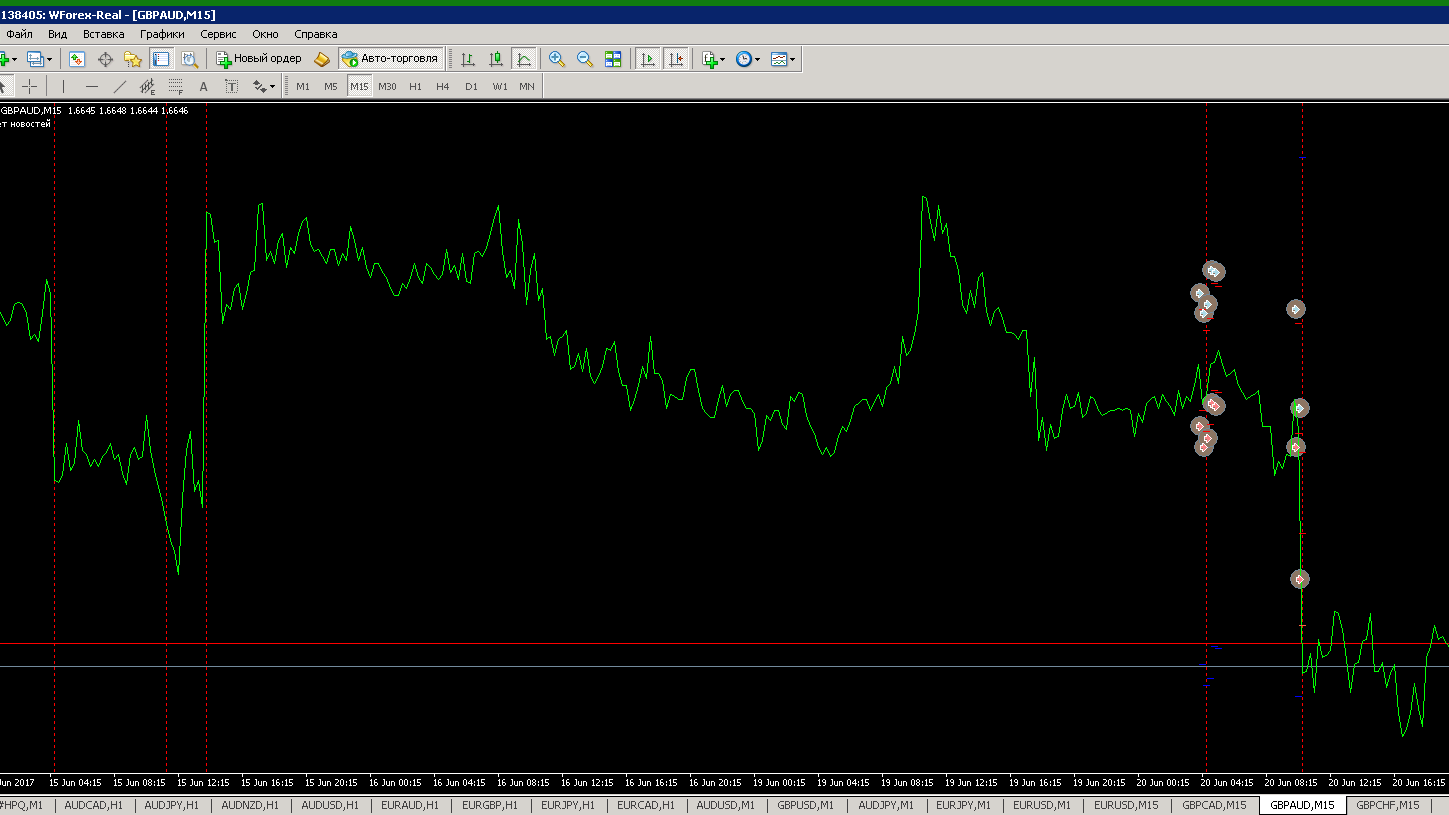This screenshot has width=1449, height=815.
Task: Open the periods clock dropdown
Action: pos(747,59)
